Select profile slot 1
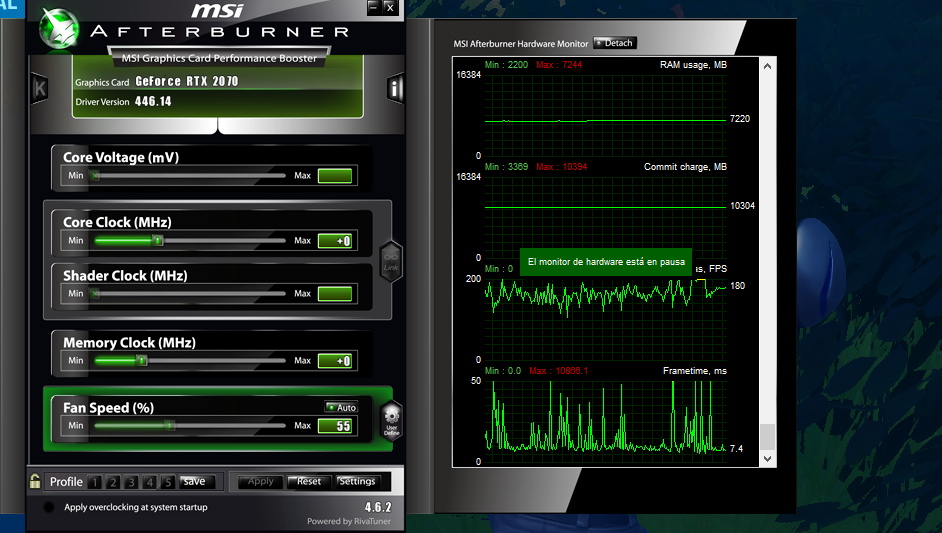942x533 pixels. click(94, 482)
